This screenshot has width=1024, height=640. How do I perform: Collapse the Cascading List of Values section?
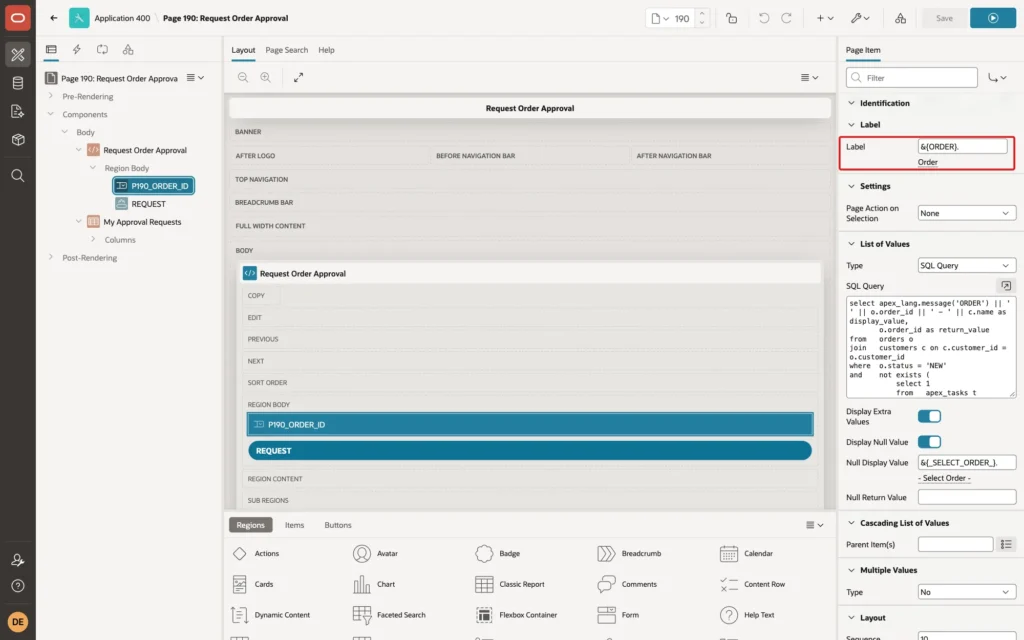[x=851, y=522]
